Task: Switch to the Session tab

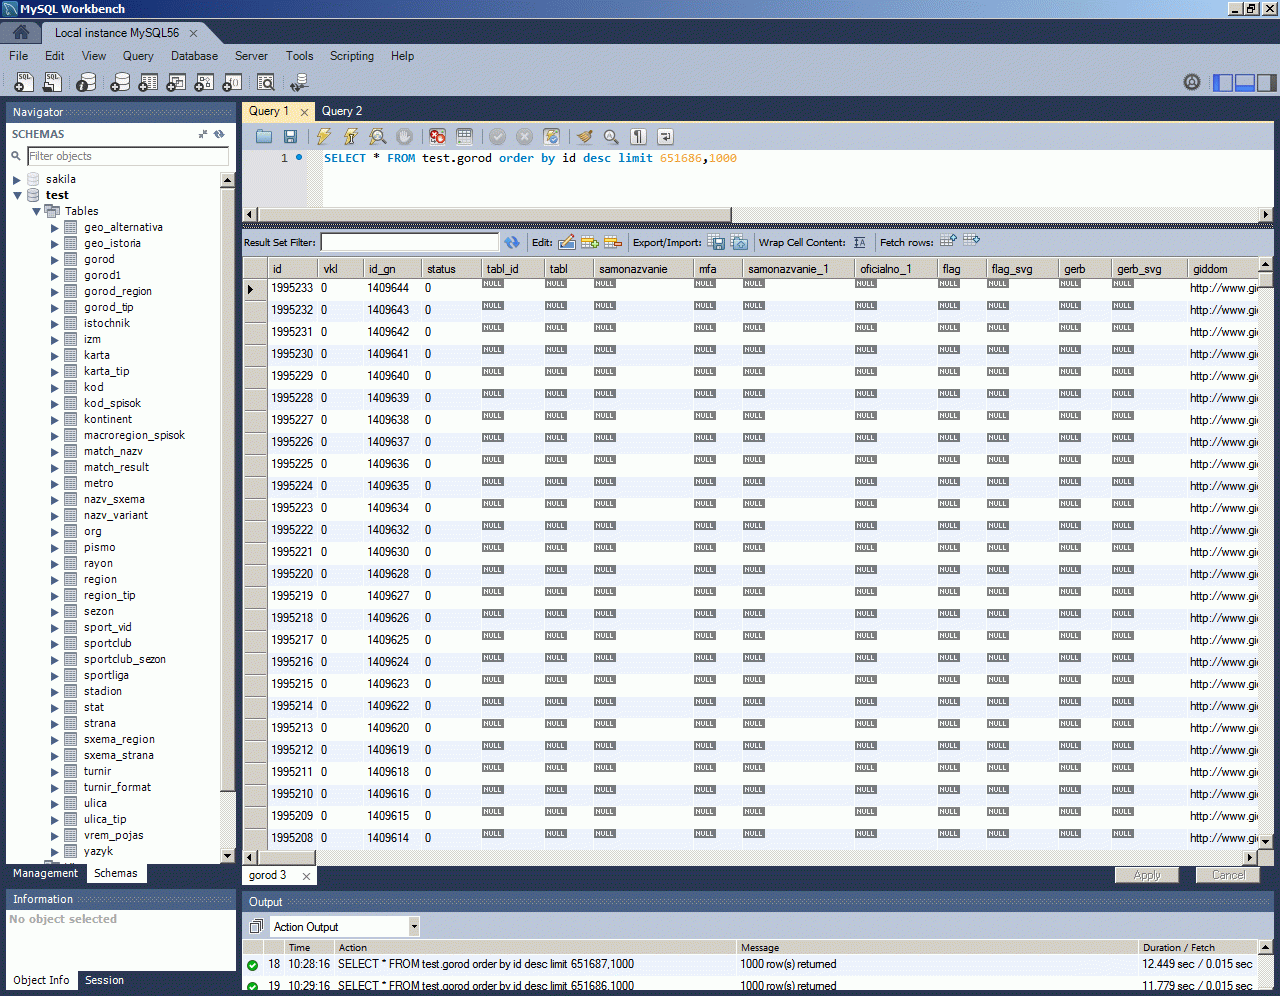Action: pos(104,980)
